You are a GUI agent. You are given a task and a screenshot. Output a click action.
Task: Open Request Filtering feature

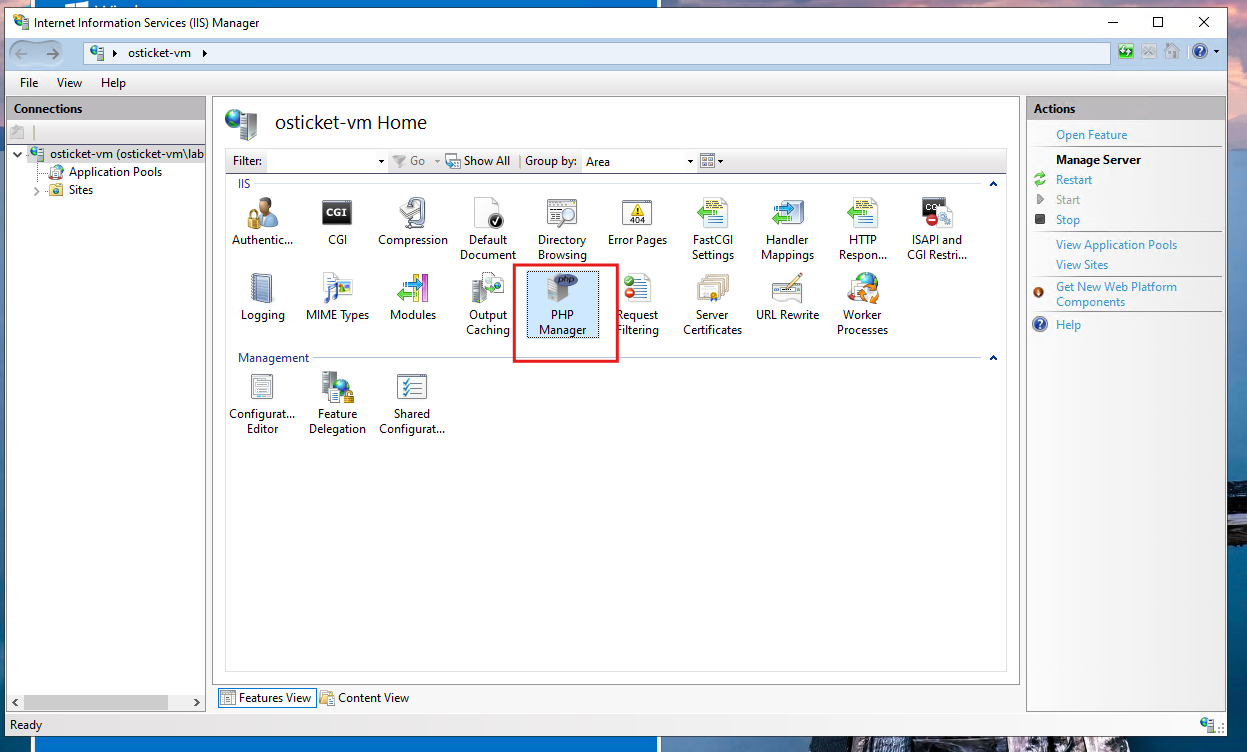637,304
